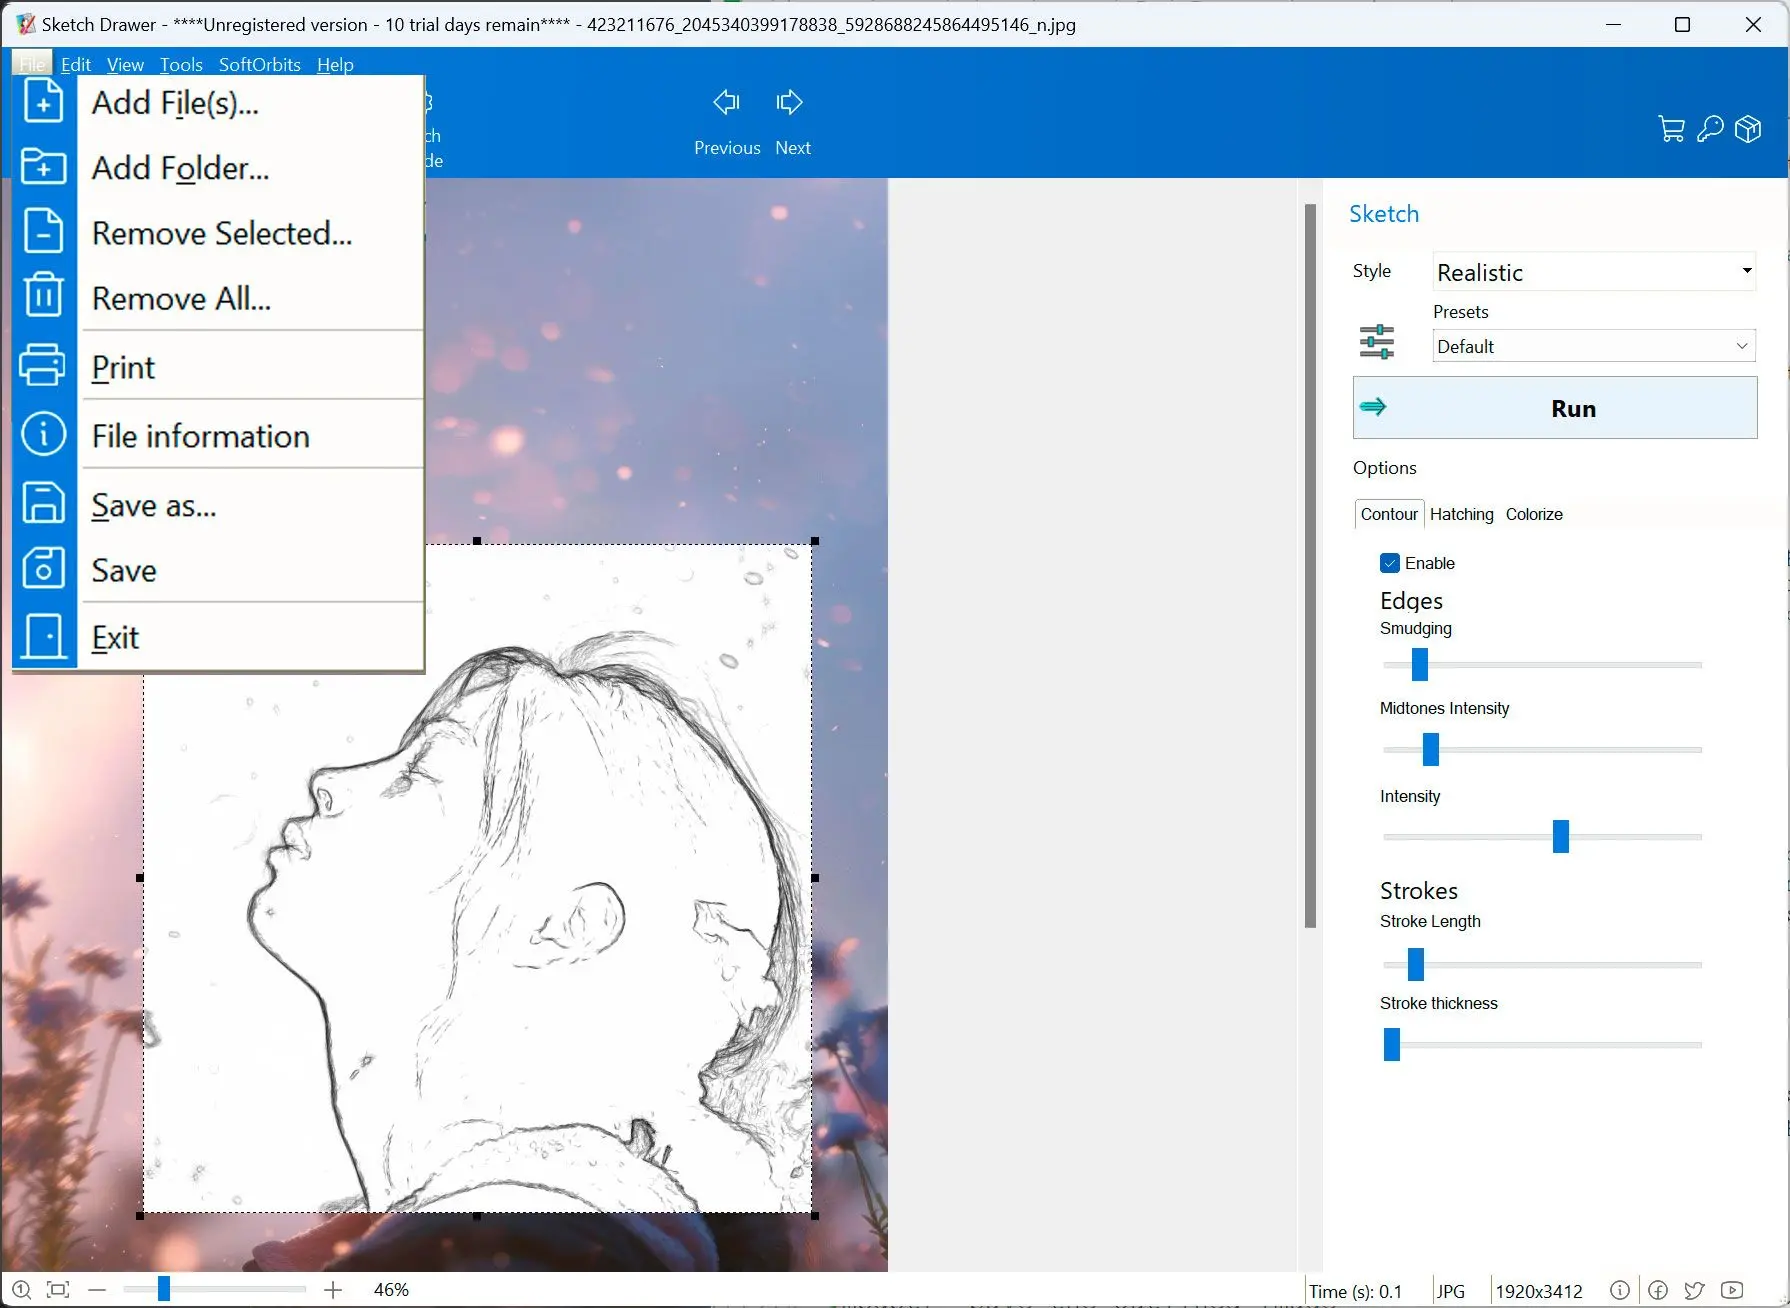This screenshot has height=1308, width=1790.
Task: Open the Twitter icon in status bar
Action: point(1694,1290)
